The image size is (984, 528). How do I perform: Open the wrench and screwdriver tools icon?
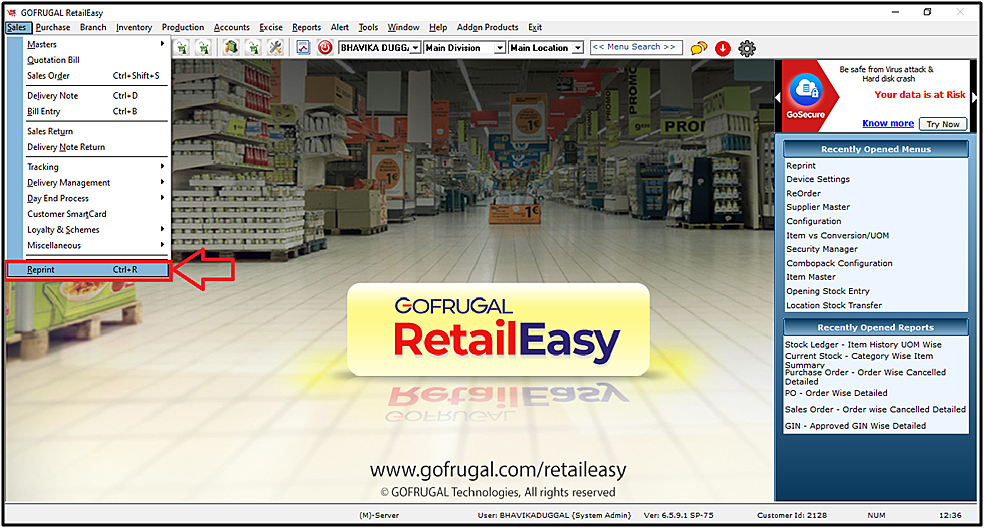275,48
